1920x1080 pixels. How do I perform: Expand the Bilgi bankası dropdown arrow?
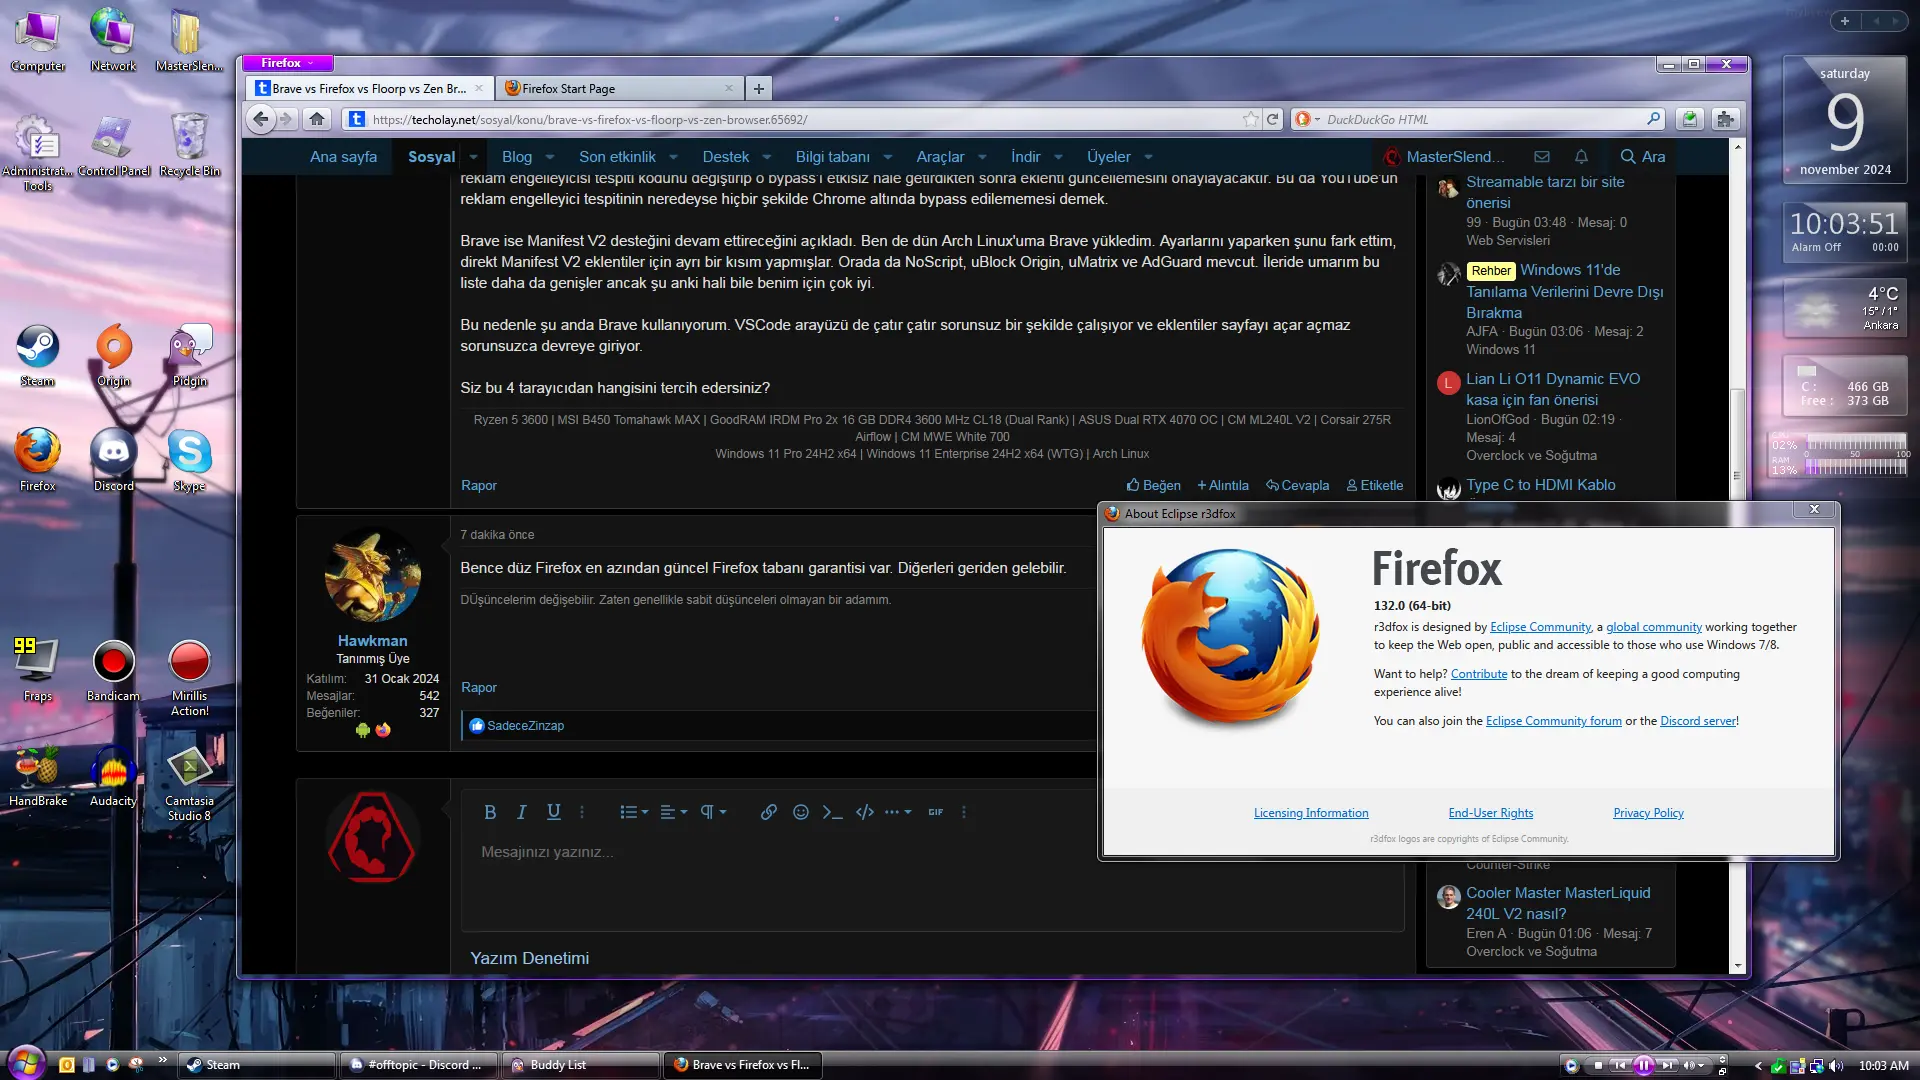click(888, 157)
